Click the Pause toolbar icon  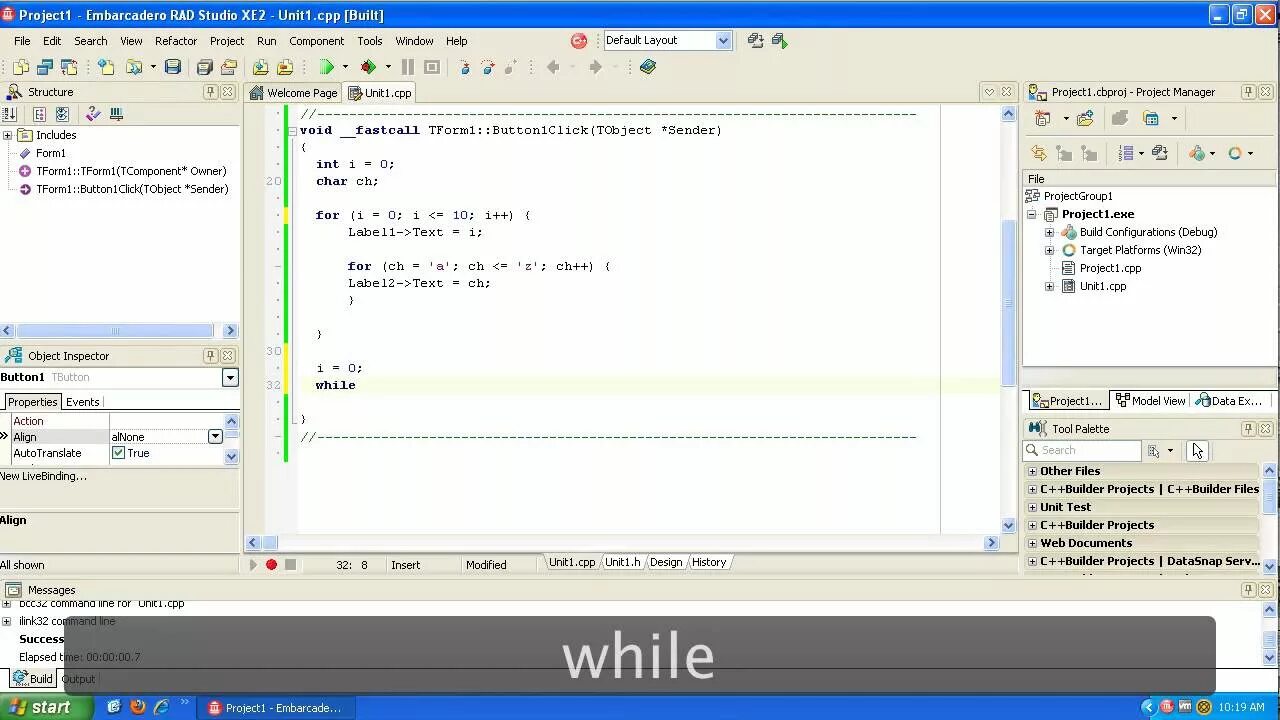[408, 67]
